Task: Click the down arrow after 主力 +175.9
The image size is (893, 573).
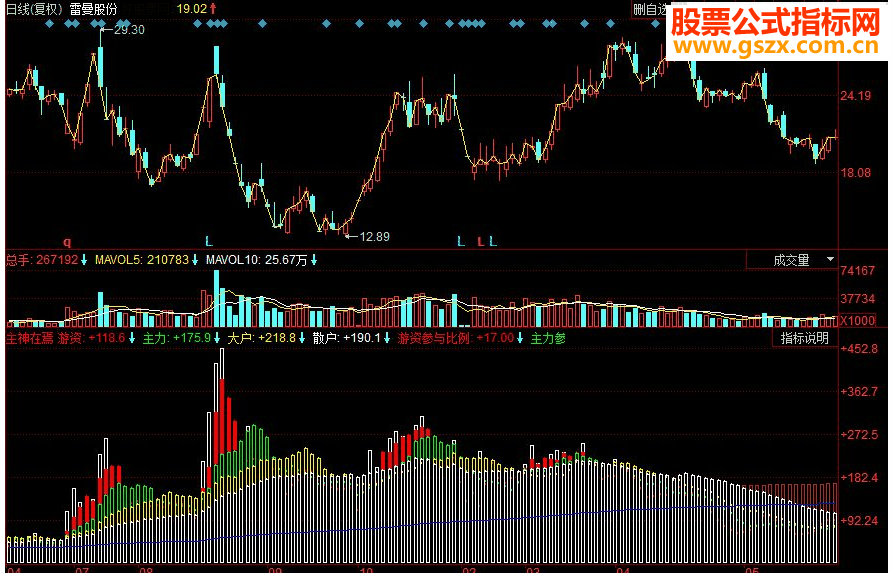Action: click(217, 338)
